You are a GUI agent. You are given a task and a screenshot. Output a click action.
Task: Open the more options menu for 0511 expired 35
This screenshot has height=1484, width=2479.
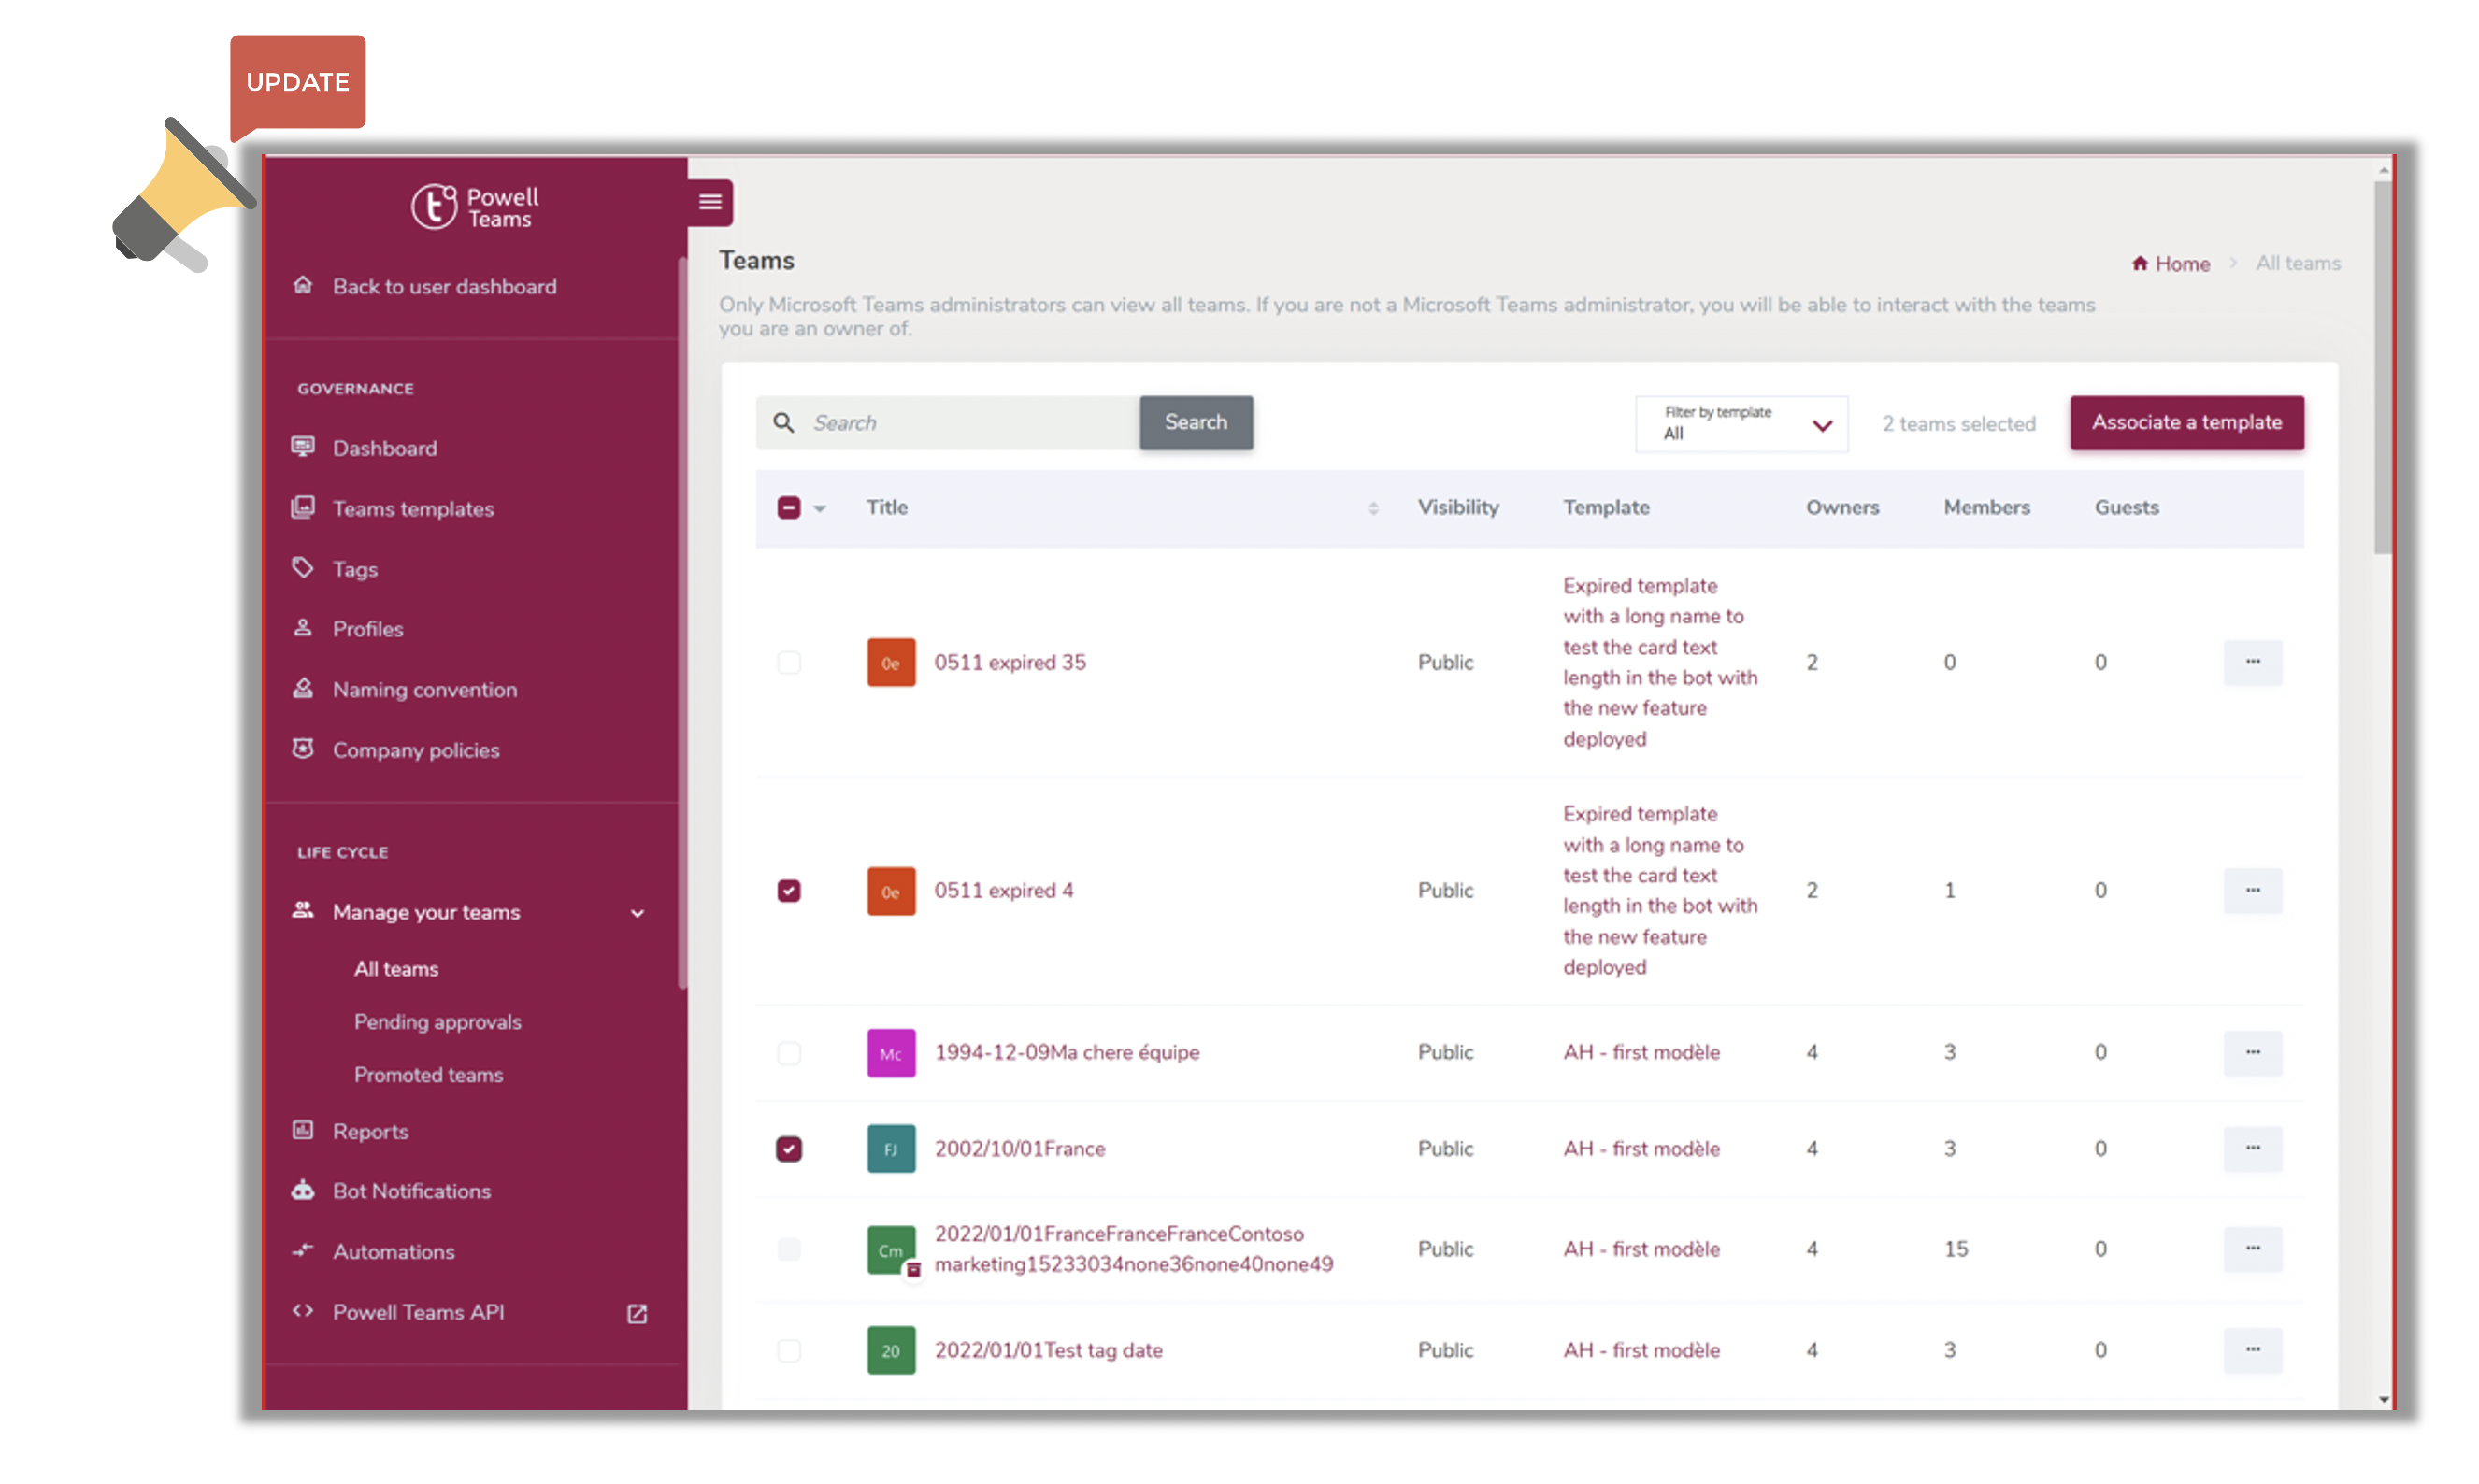(x=2251, y=662)
